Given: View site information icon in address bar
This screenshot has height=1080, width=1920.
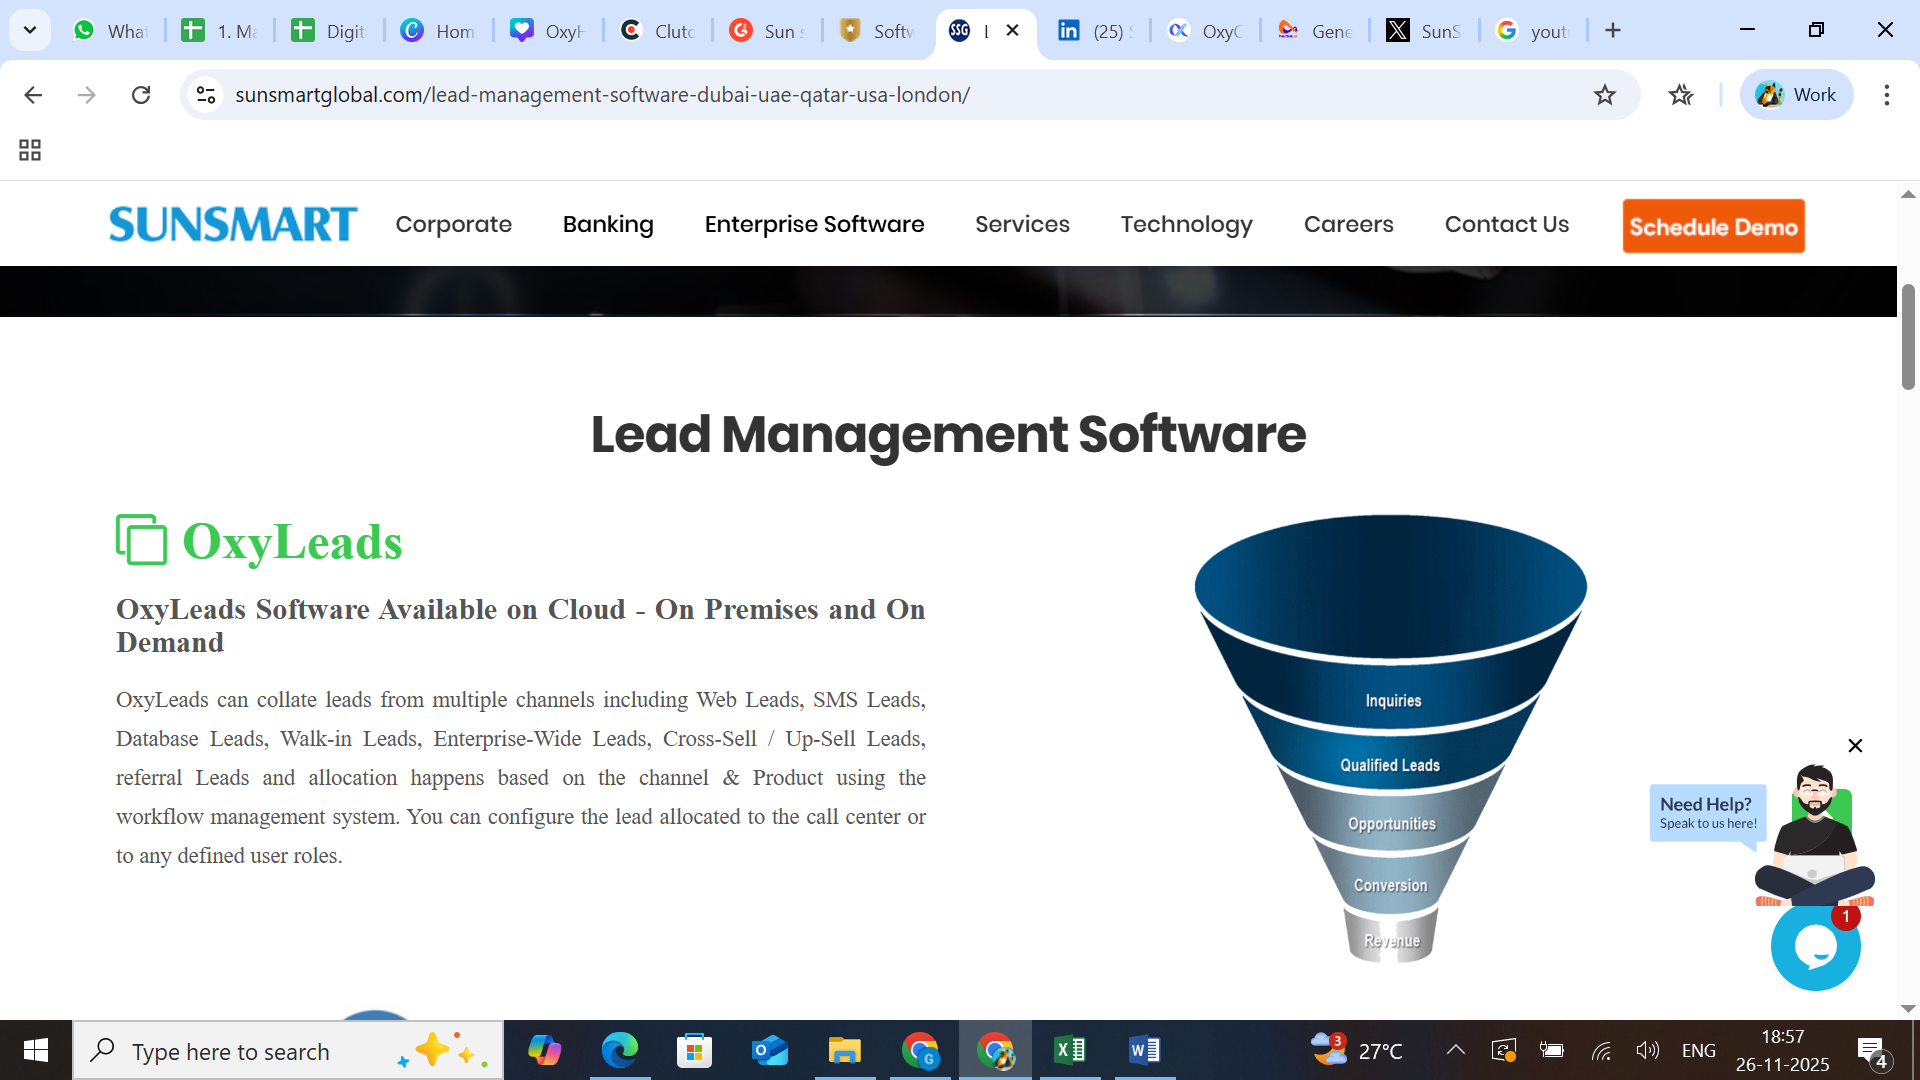Looking at the screenshot, I should pyautogui.click(x=206, y=95).
